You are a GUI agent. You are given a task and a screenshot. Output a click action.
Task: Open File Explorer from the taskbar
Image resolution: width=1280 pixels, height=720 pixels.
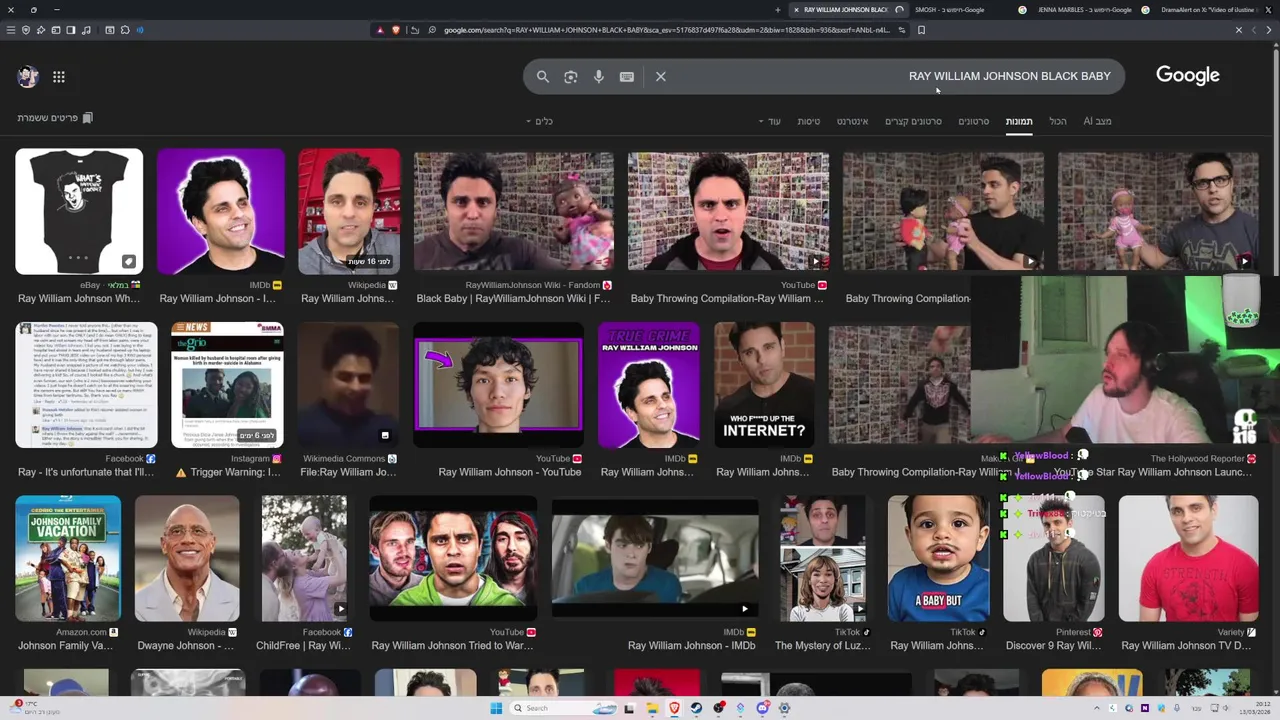click(x=652, y=708)
